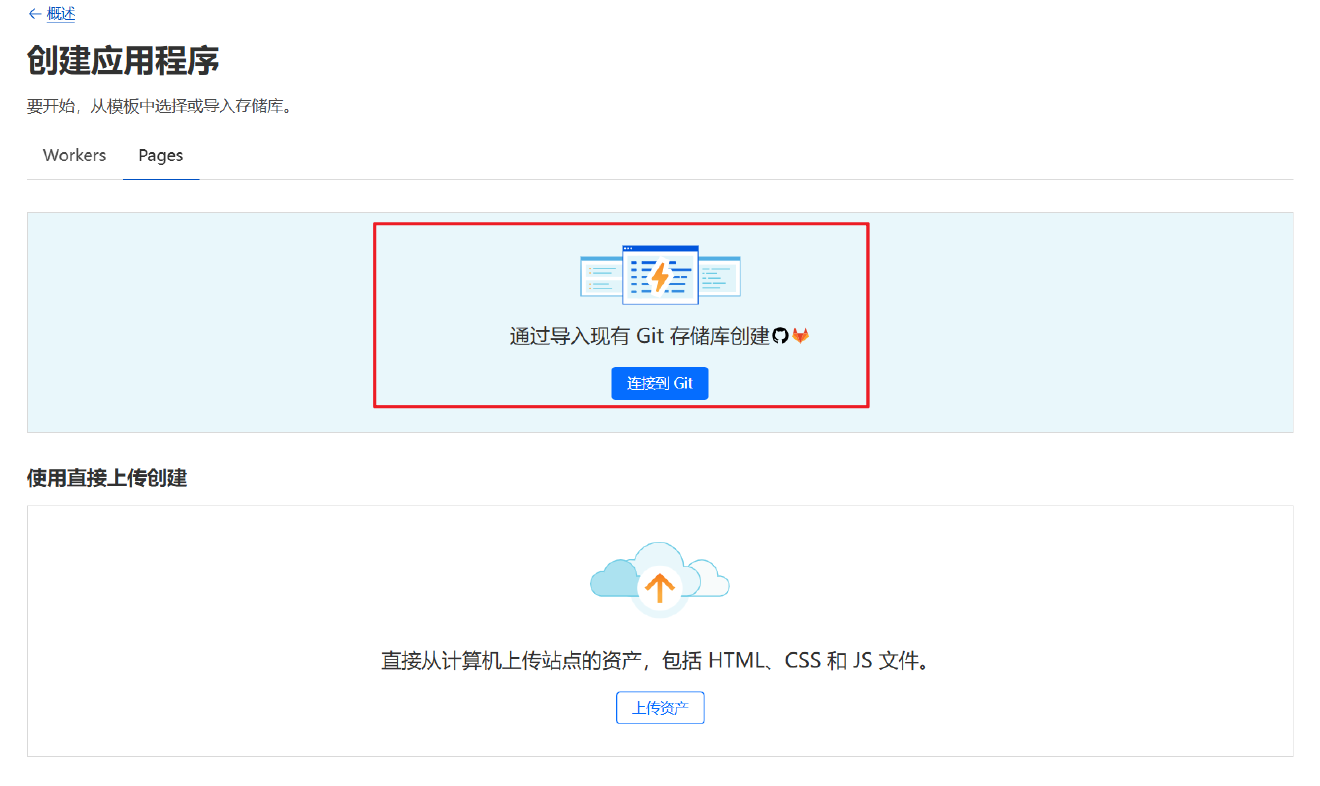The height and width of the screenshot is (786, 1320).
Task: Click the GitHub icon beside the import text
Action: coord(780,335)
